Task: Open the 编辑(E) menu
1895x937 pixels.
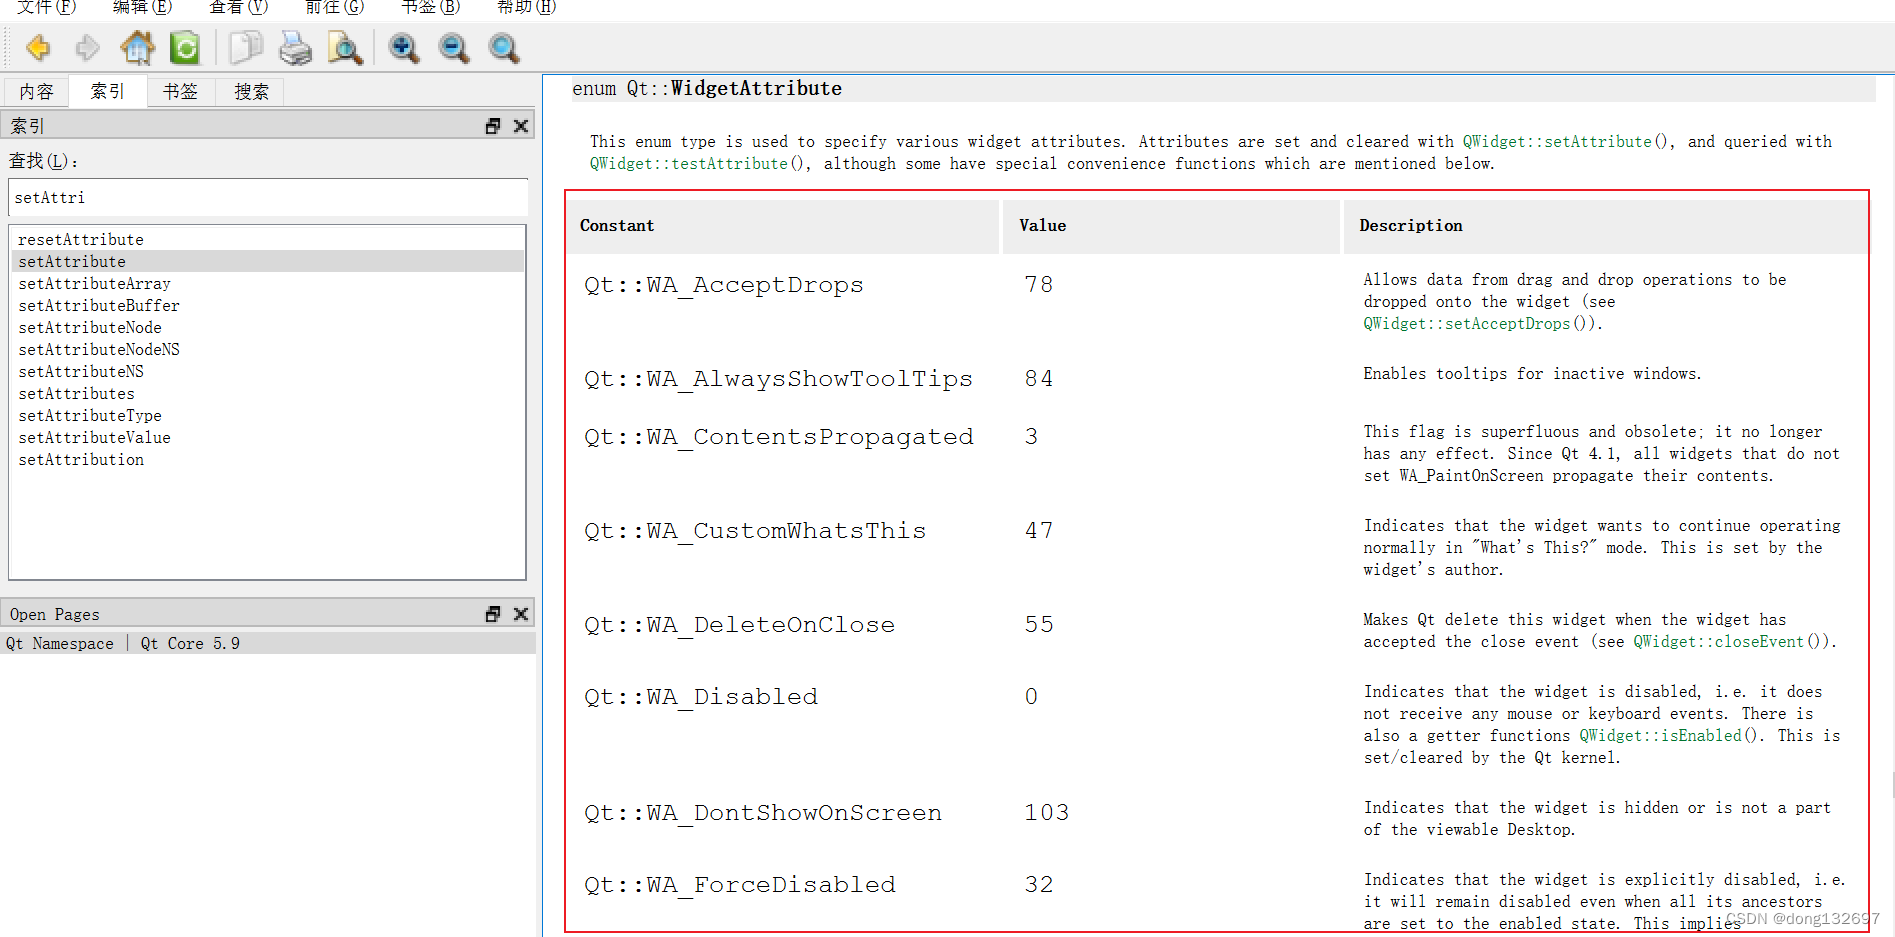Action: pyautogui.click(x=142, y=7)
